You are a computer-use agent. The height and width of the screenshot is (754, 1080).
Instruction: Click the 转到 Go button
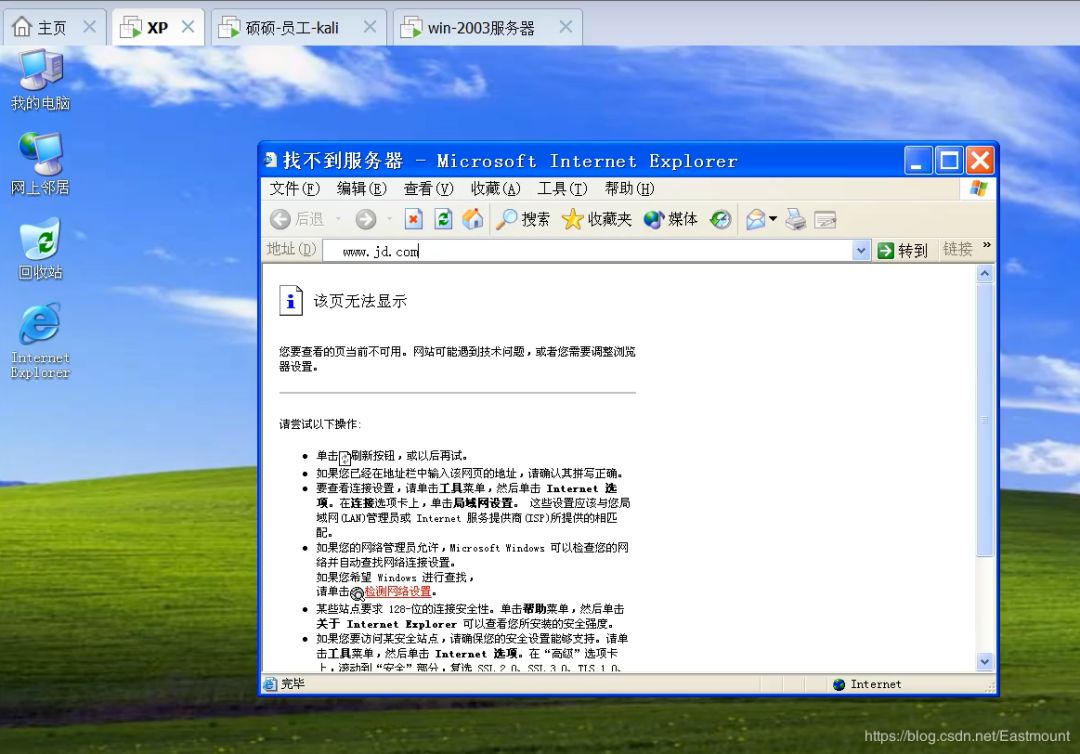point(903,251)
